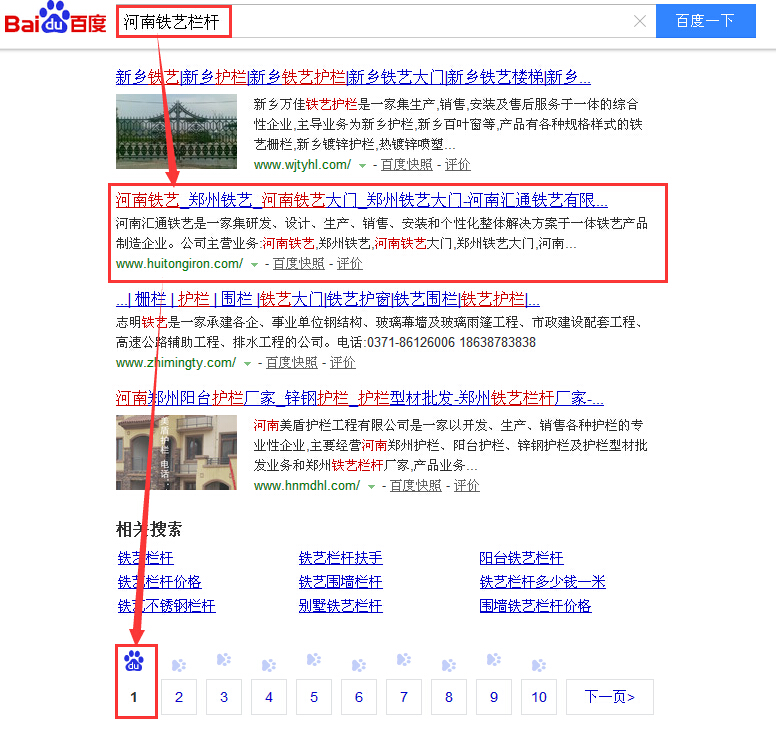The image size is (776, 730).
Task: Select related search 铁艺栏杆
Action: (x=146, y=558)
